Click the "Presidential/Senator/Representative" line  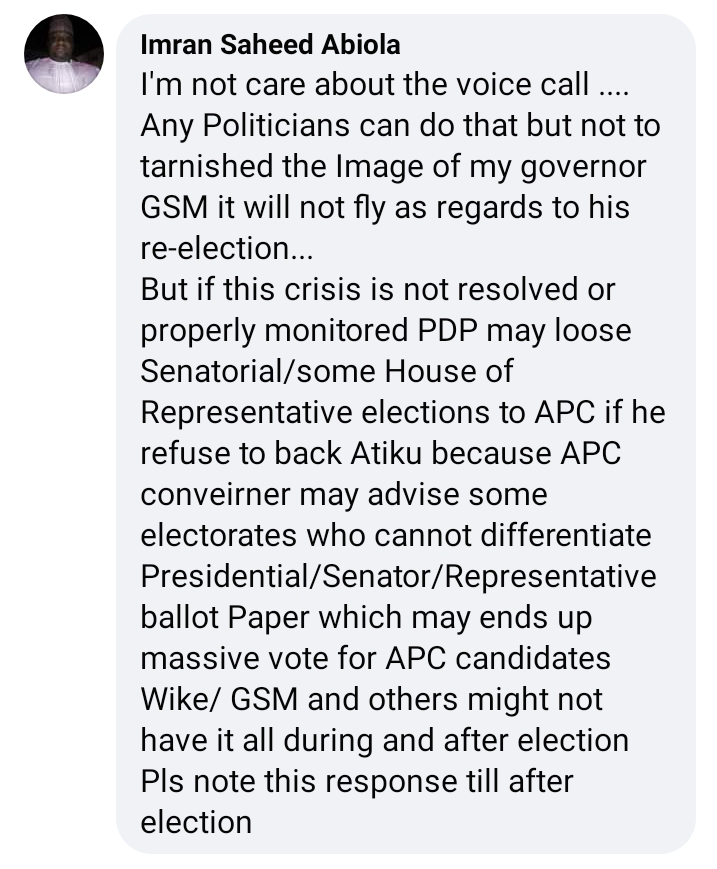point(398,577)
